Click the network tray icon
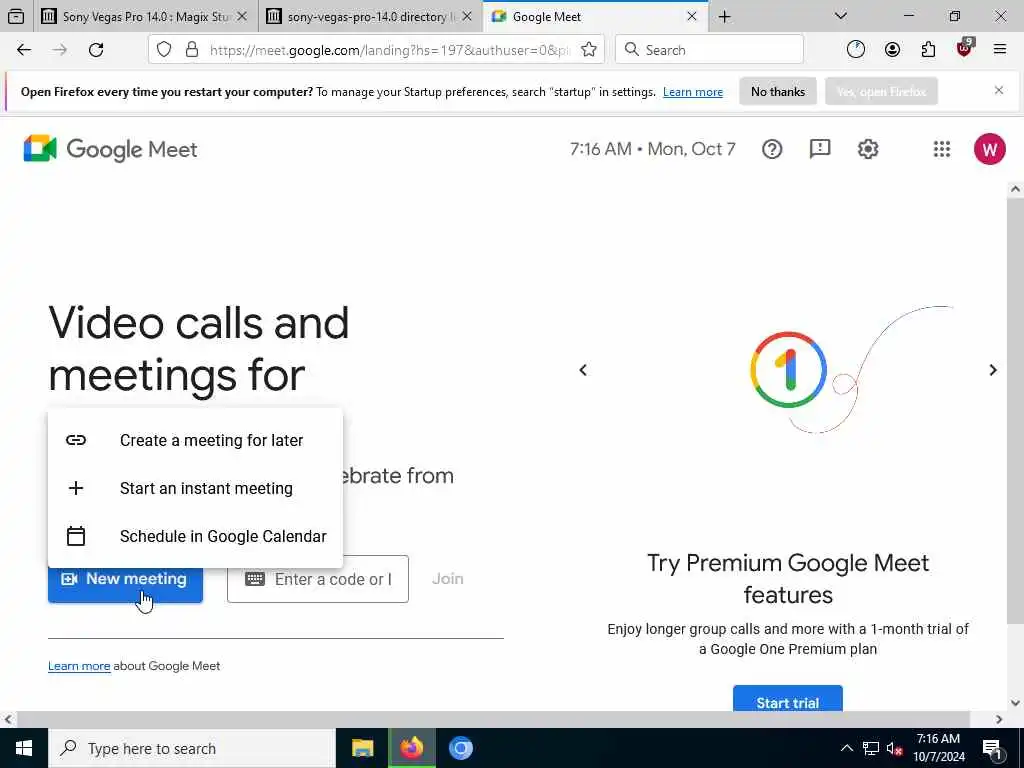The width and height of the screenshot is (1024, 768). [x=871, y=748]
